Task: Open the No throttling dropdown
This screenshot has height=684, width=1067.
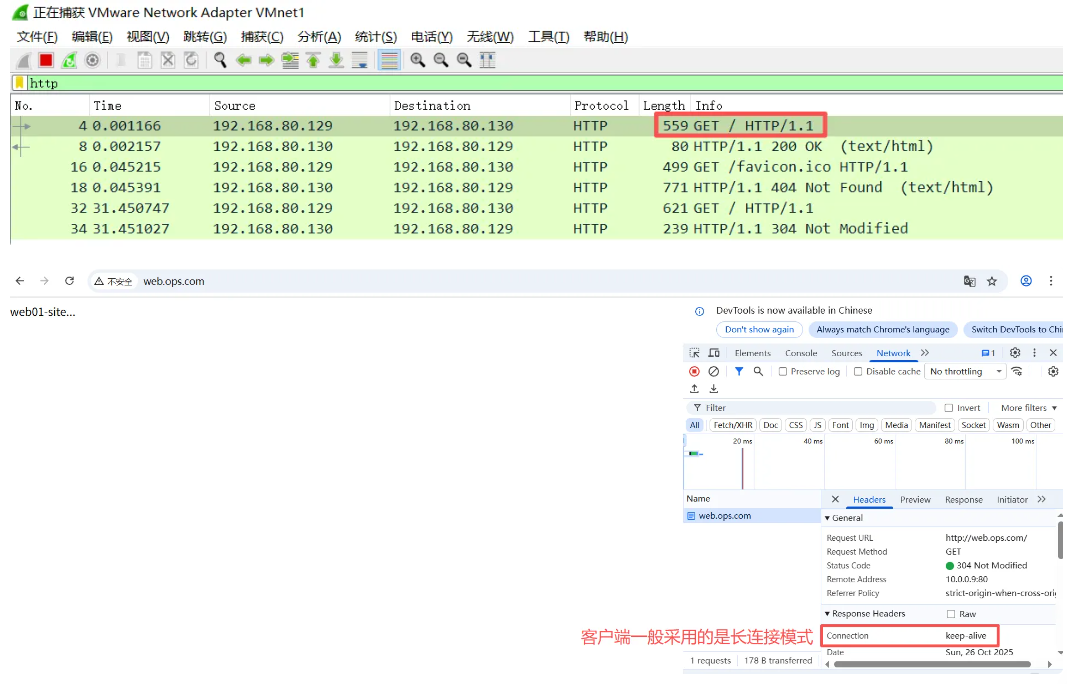Action: [x=965, y=371]
